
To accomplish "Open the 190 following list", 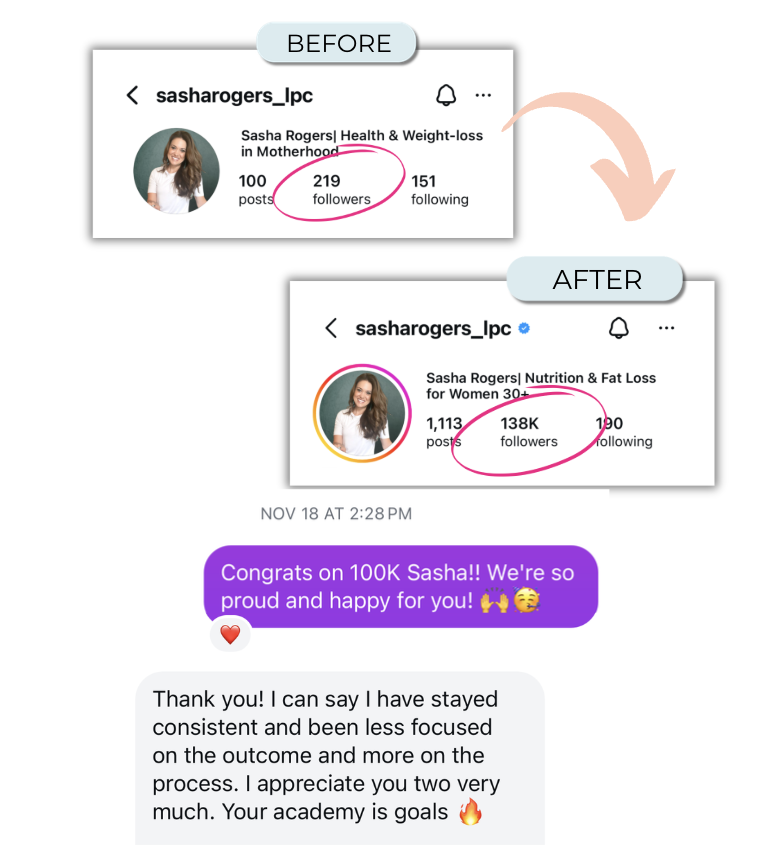I will (624, 432).
